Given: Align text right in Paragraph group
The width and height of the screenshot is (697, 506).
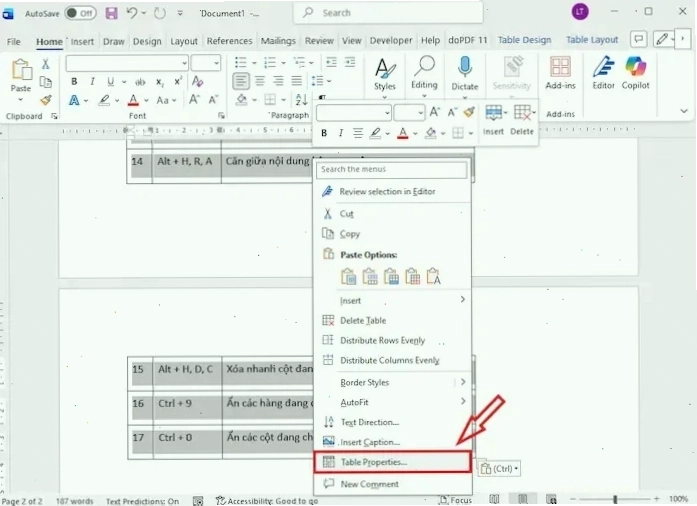Looking at the screenshot, I should [x=278, y=81].
